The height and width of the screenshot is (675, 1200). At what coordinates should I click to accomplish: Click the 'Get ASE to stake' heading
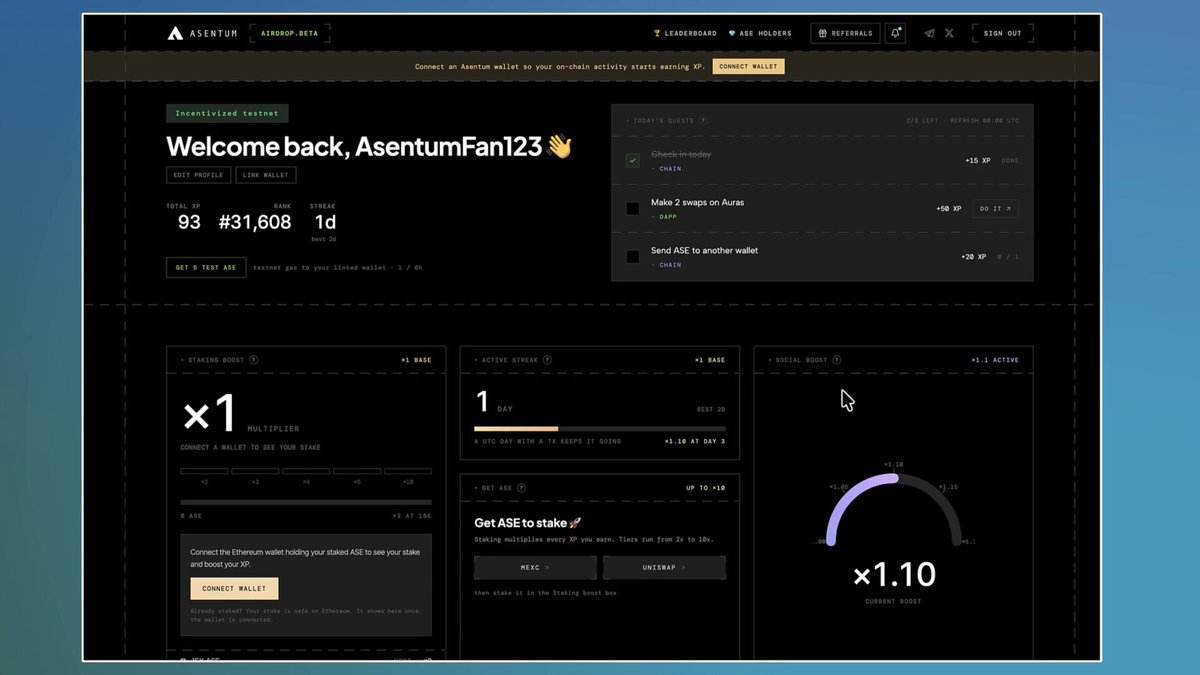coord(527,523)
